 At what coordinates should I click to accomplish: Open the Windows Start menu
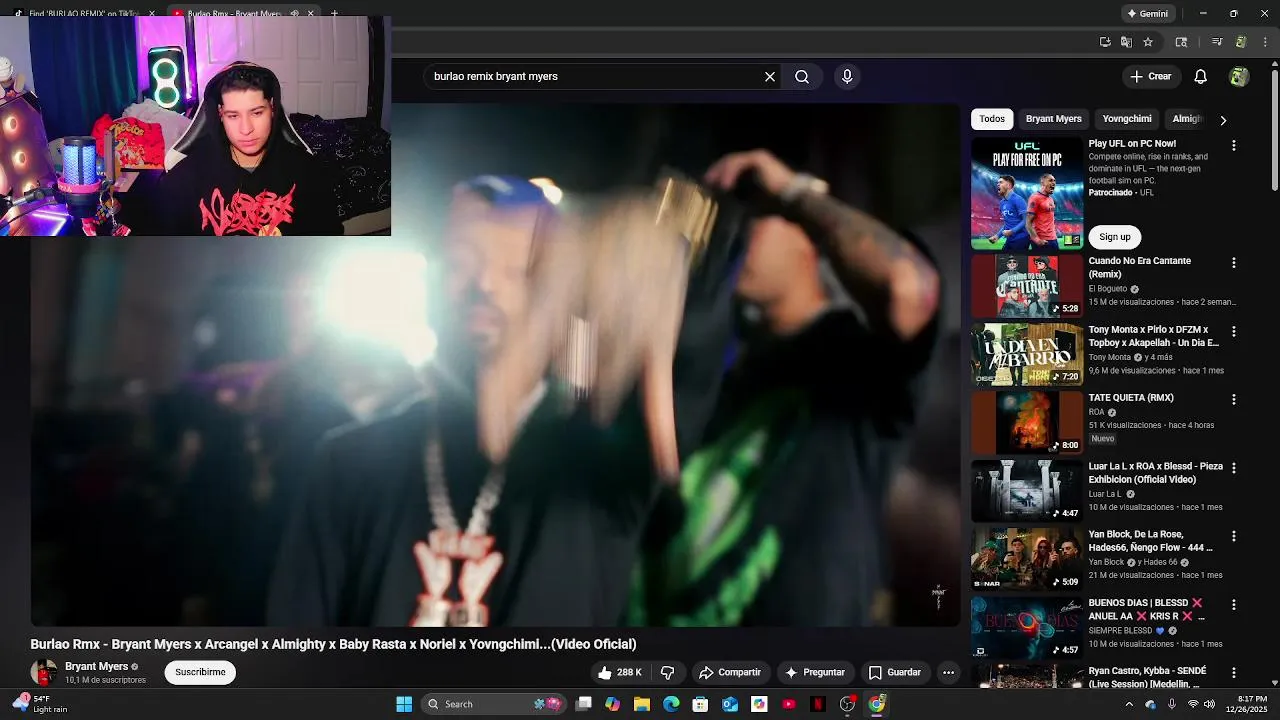click(404, 704)
